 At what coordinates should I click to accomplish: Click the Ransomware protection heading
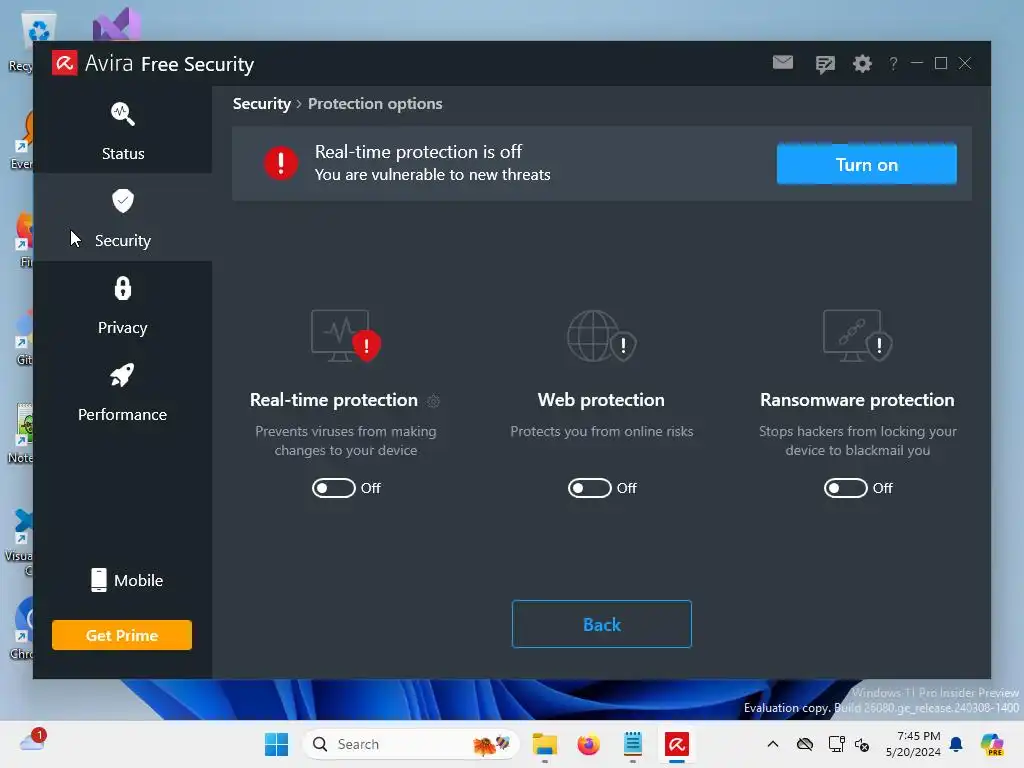point(857,400)
